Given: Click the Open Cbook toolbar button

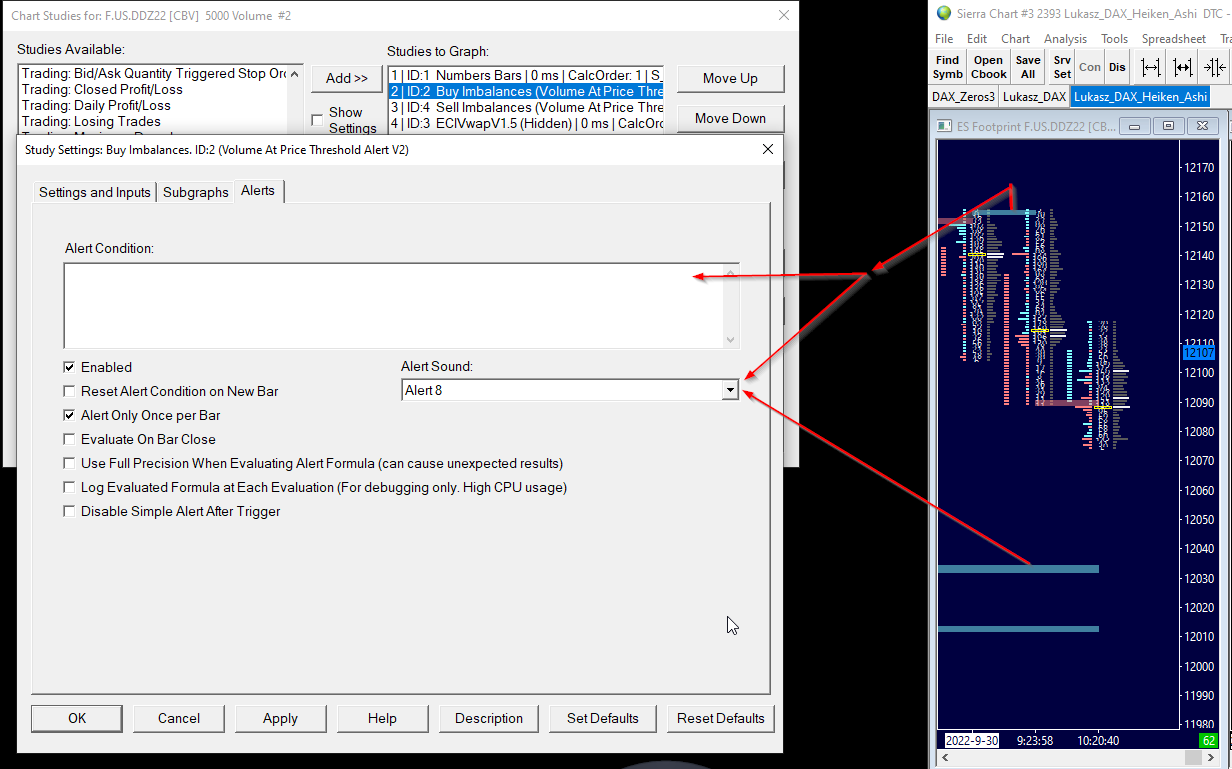Looking at the screenshot, I should (988, 67).
